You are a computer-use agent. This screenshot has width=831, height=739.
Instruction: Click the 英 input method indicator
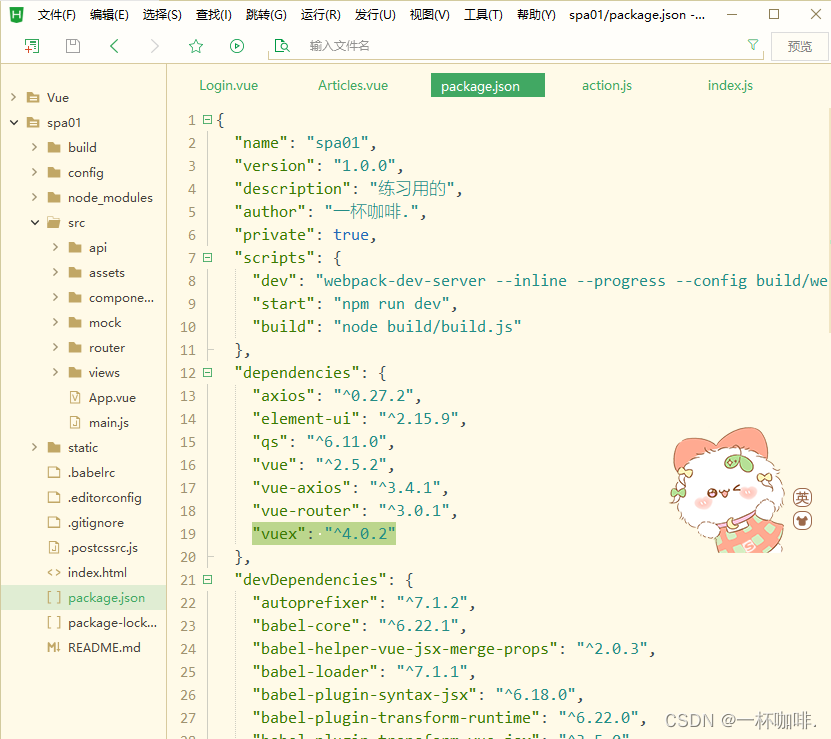tap(802, 498)
